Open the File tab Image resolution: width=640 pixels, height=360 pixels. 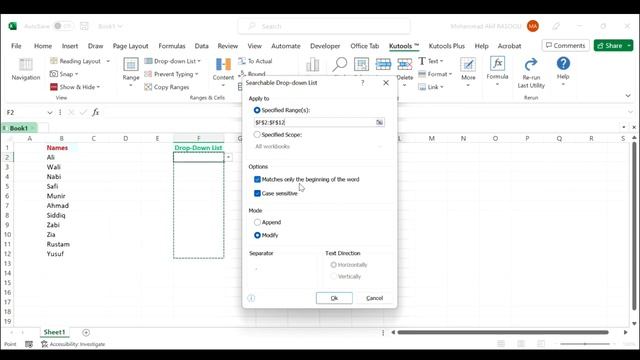click(16, 46)
